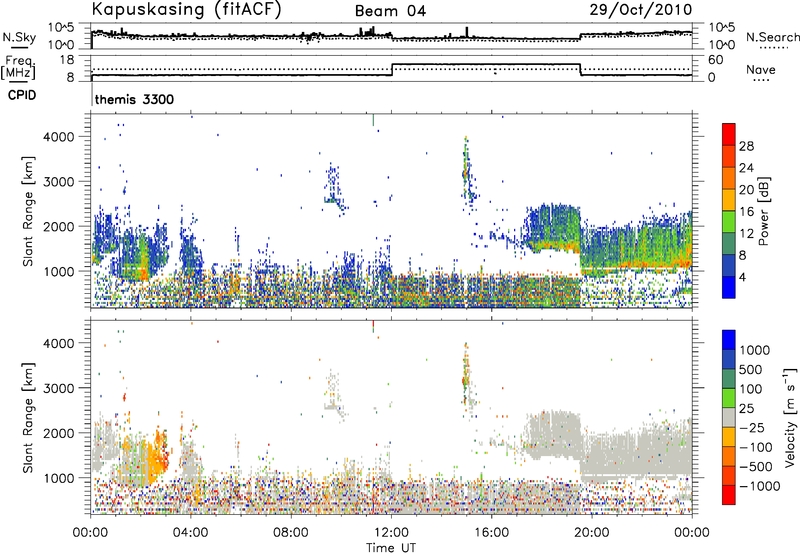Click the 'Time UT' axis label
The image size is (800, 554).
[x=391, y=547]
